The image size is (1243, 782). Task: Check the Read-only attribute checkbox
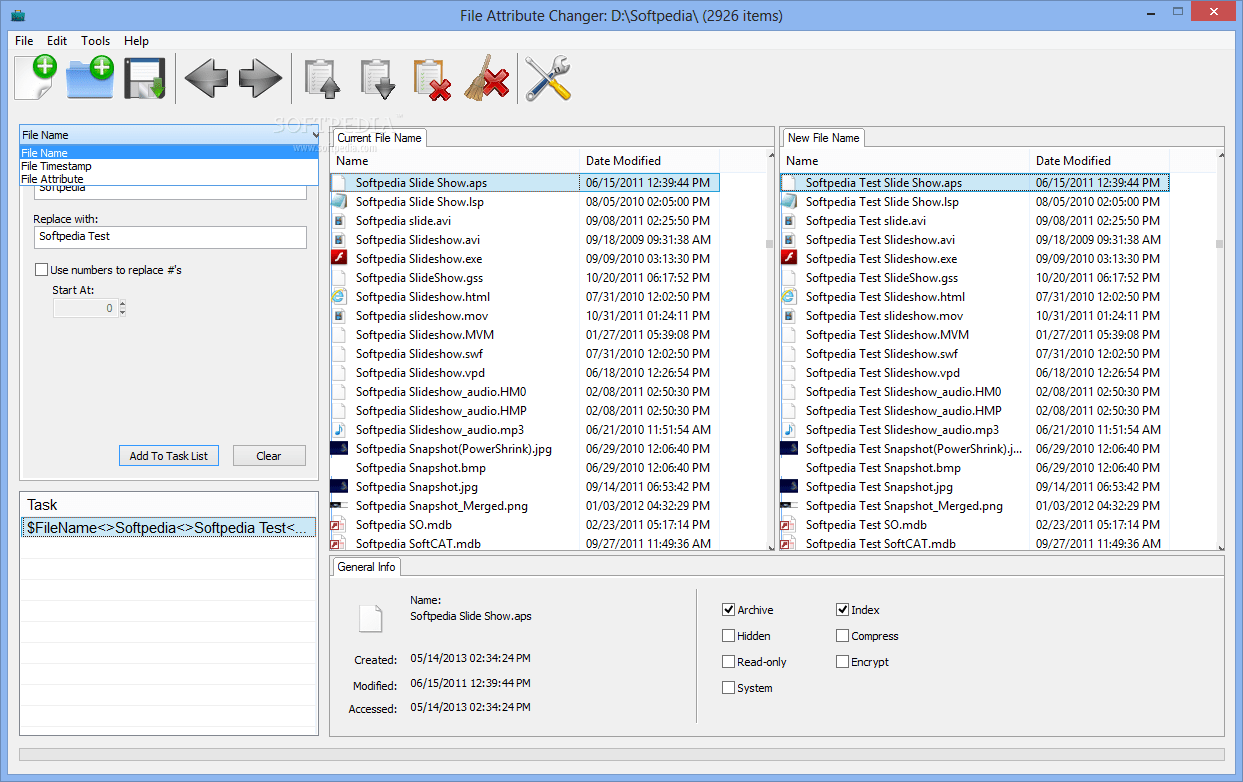pos(728,662)
